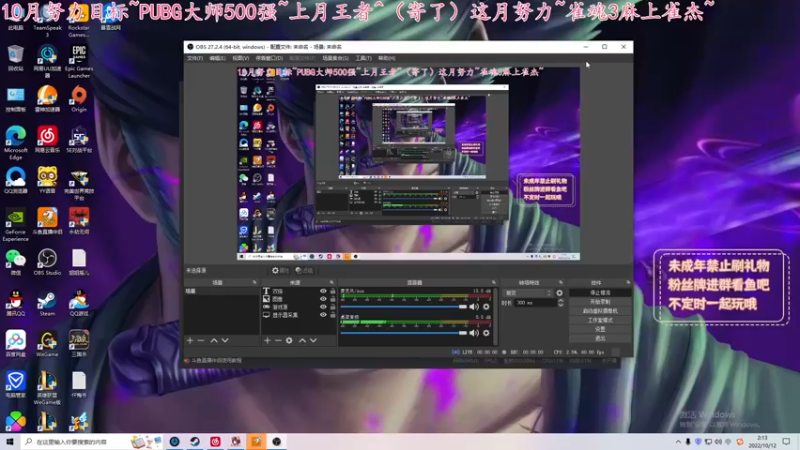The image size is (800, 450).
Task: Toggle lock on text source row
Action: (333, 291)
